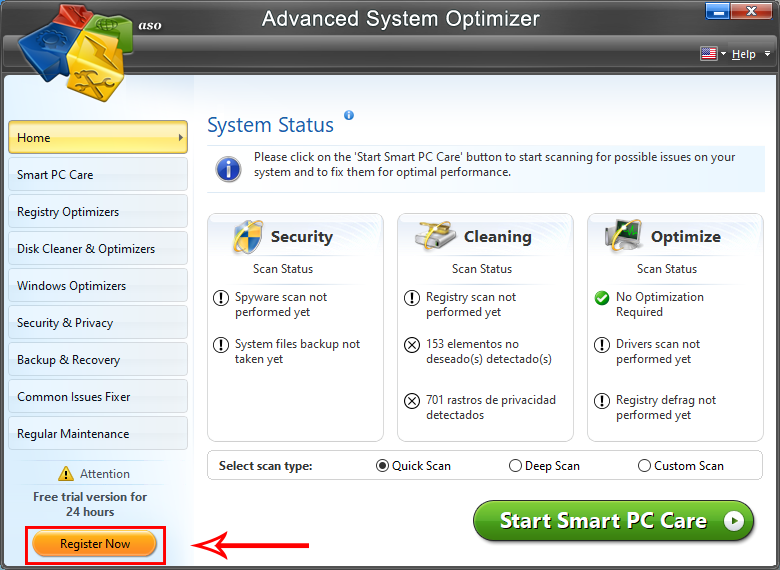
Task: Click the System Status info icon
Action: 349,115
